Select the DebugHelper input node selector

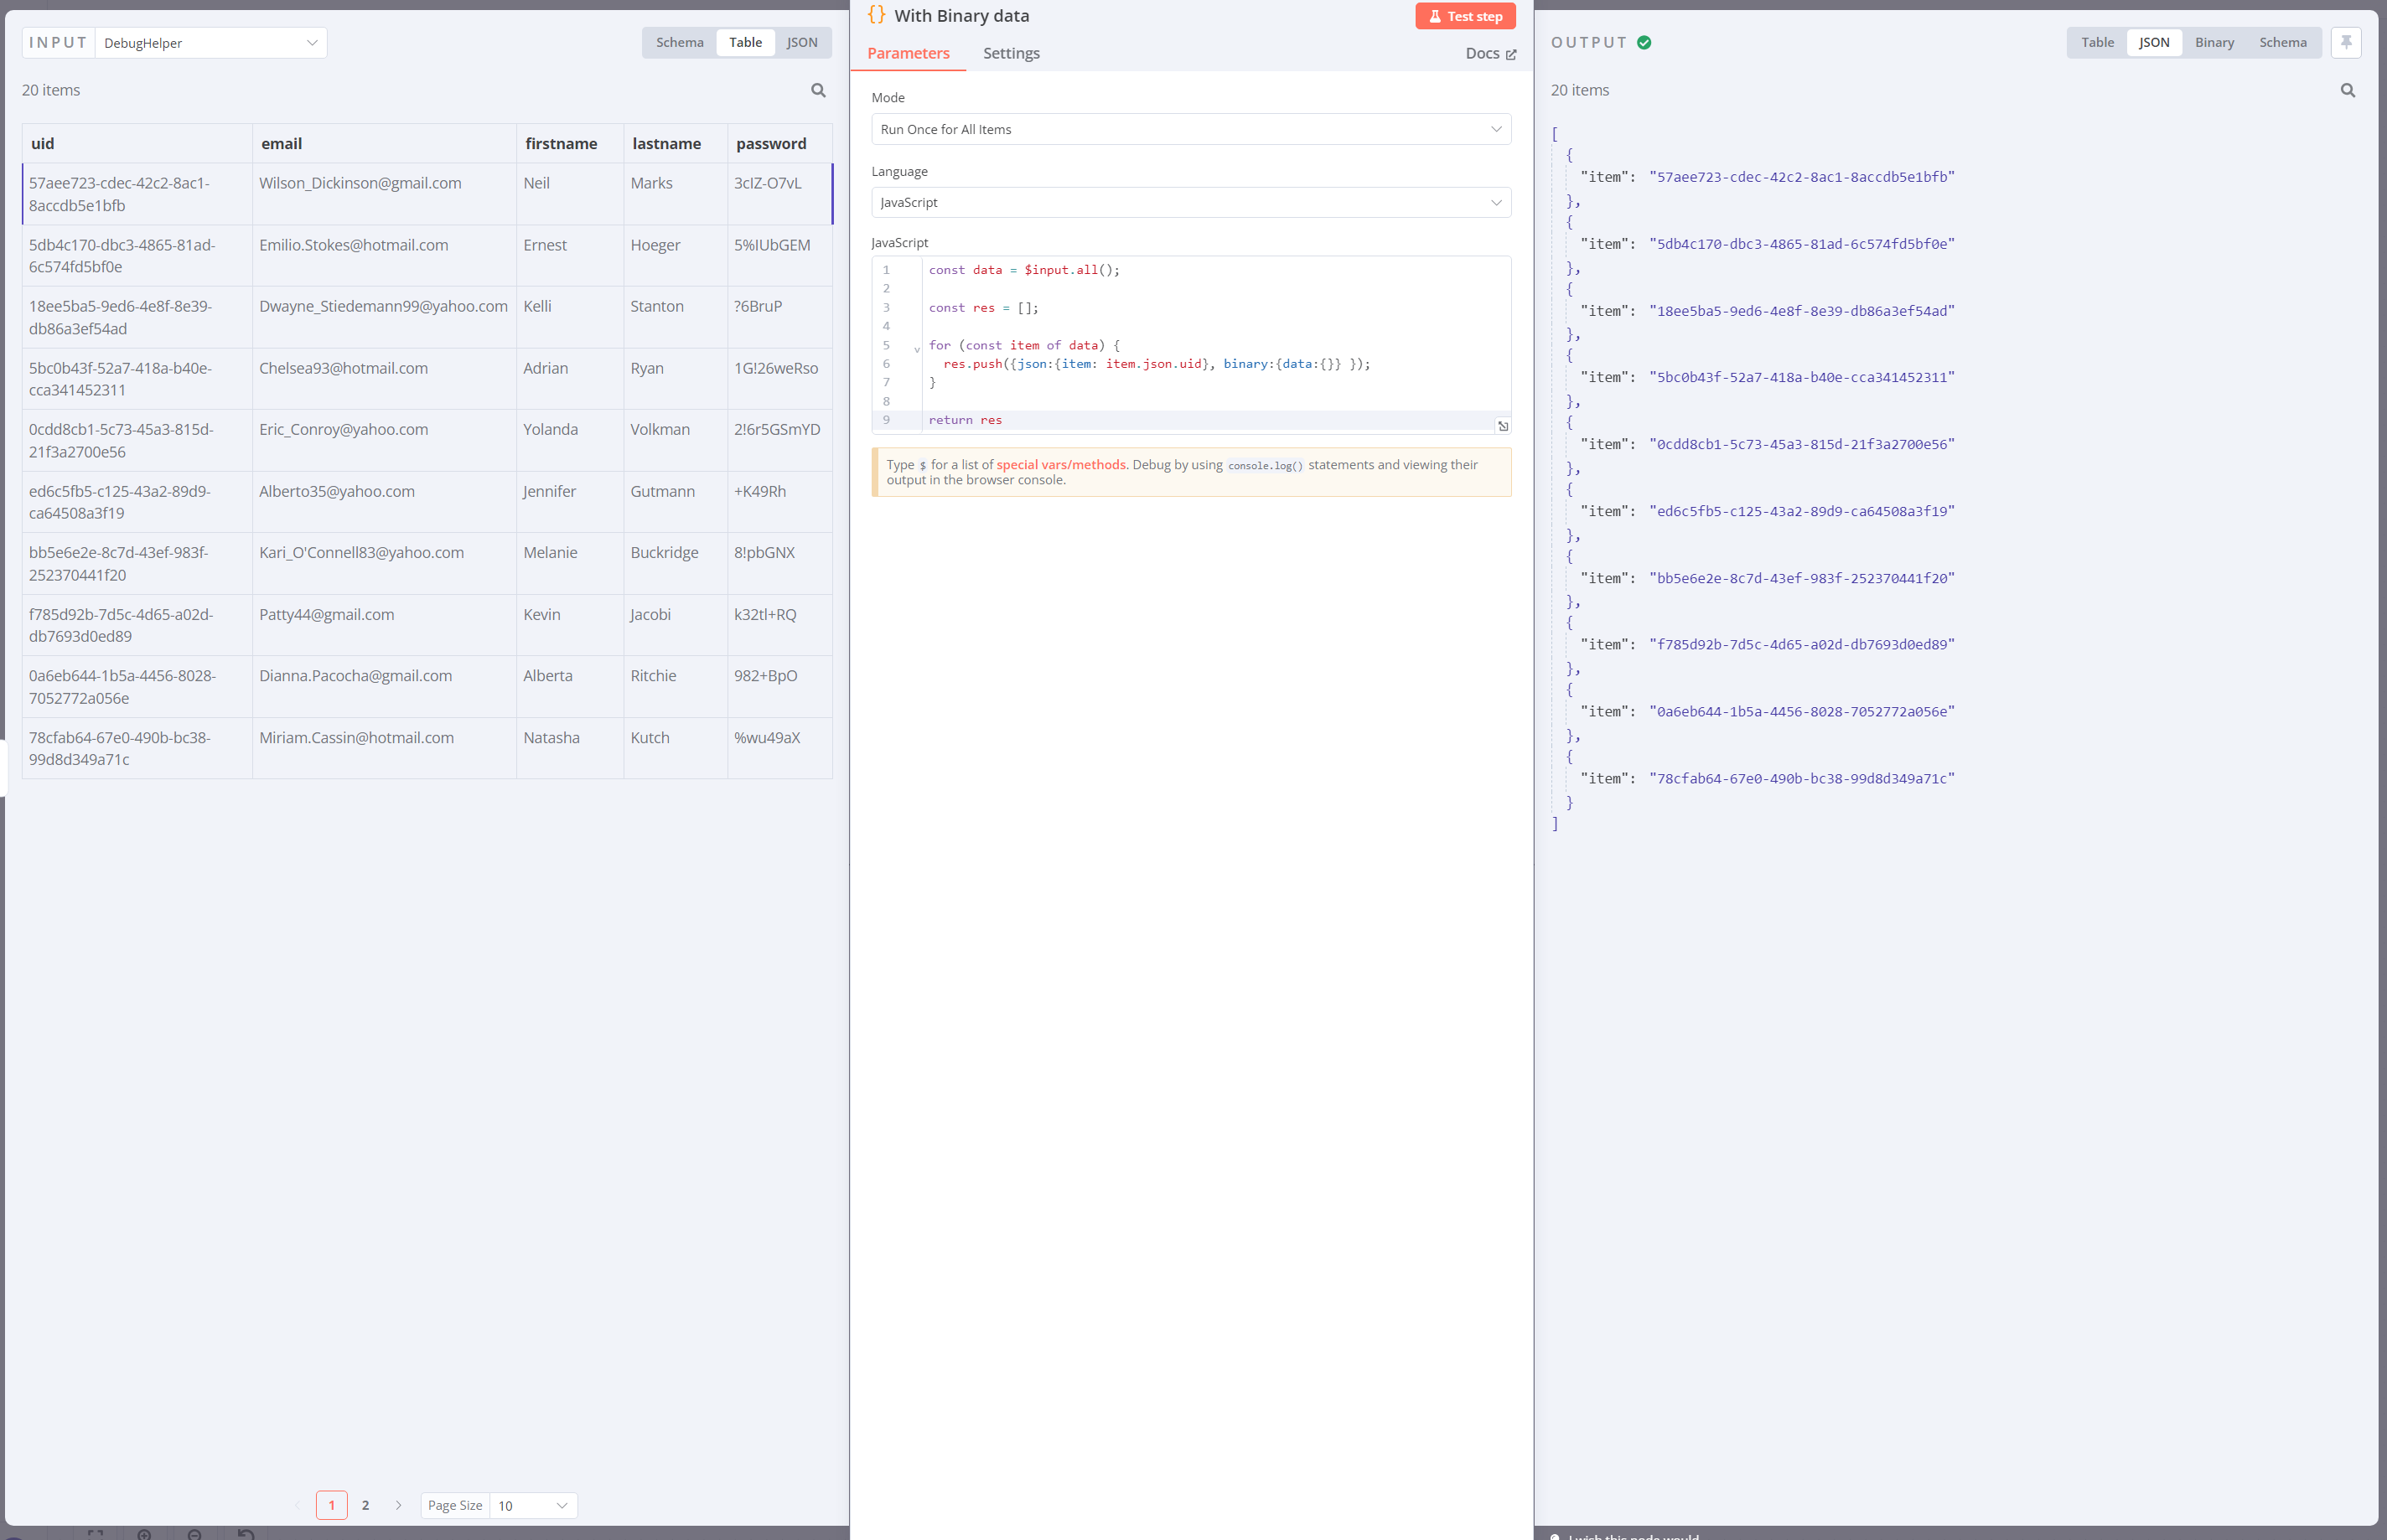point(210,43)
